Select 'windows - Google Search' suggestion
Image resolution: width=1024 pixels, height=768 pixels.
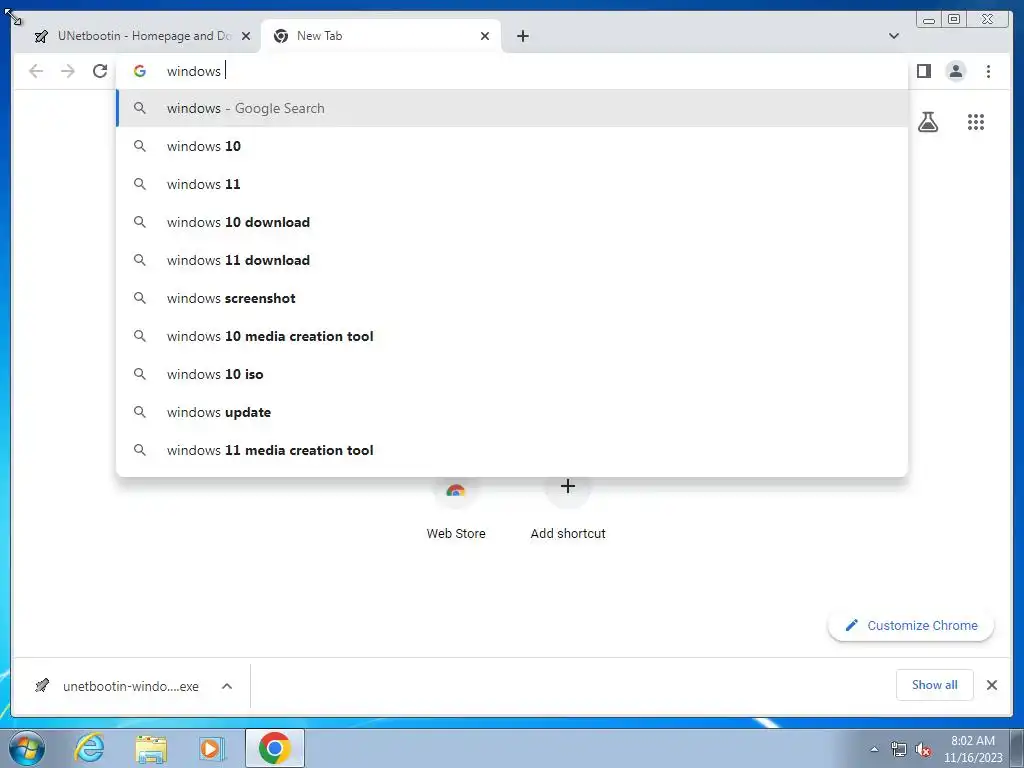tap(511, 108)
